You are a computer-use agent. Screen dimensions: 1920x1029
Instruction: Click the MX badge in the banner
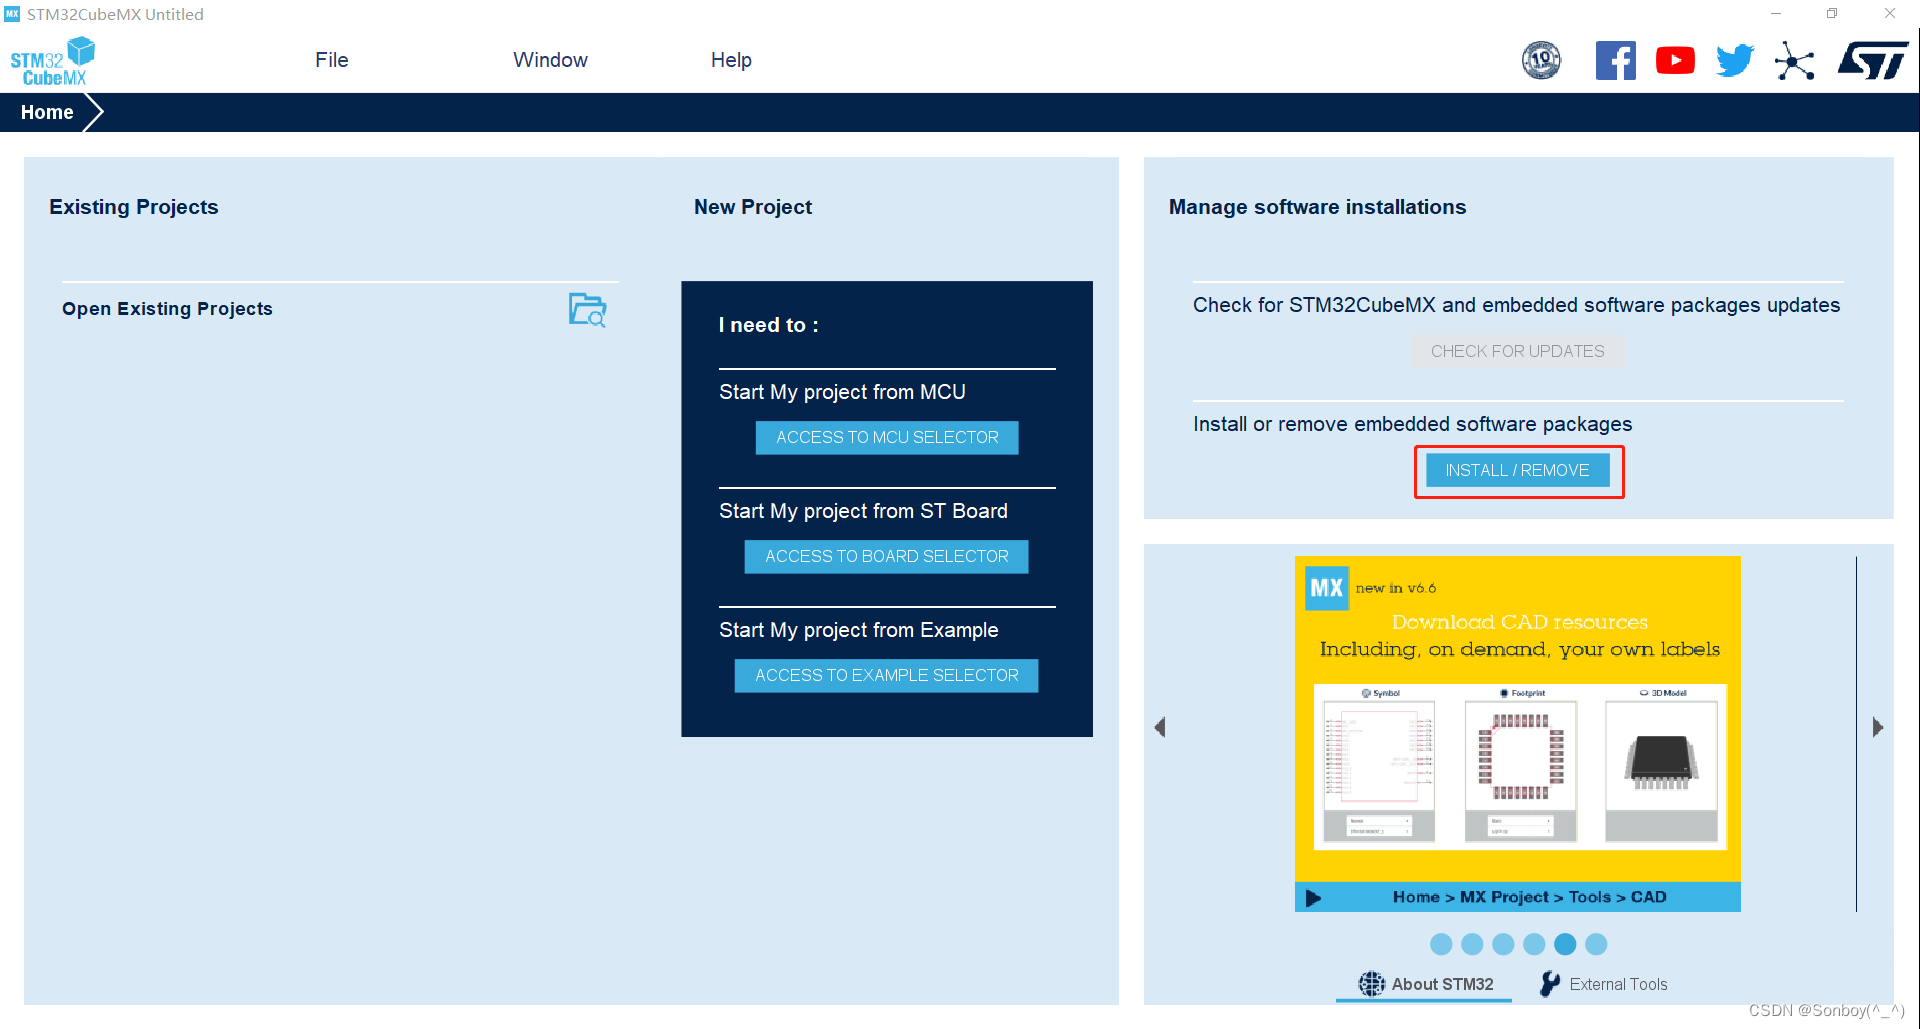tap(1327, 588)
